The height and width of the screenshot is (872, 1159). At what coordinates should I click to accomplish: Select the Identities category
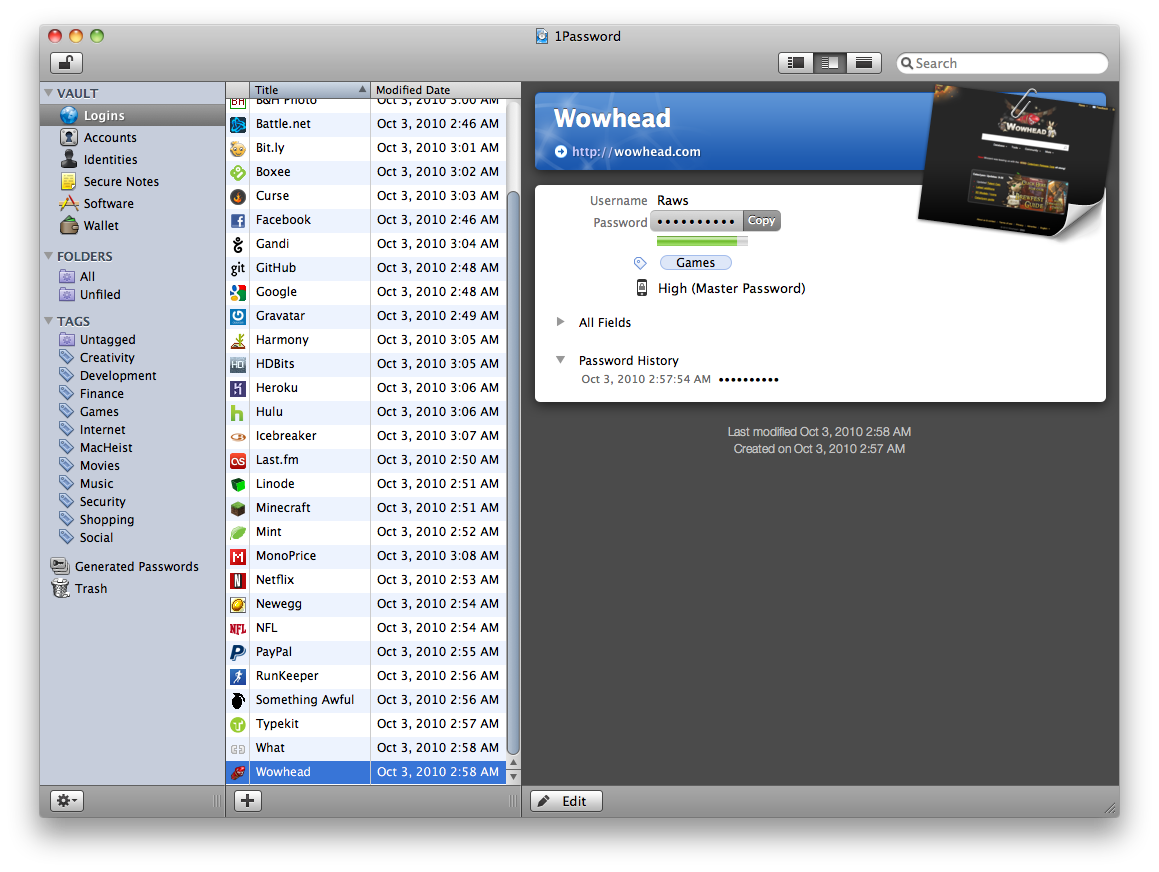coord(110,160)
